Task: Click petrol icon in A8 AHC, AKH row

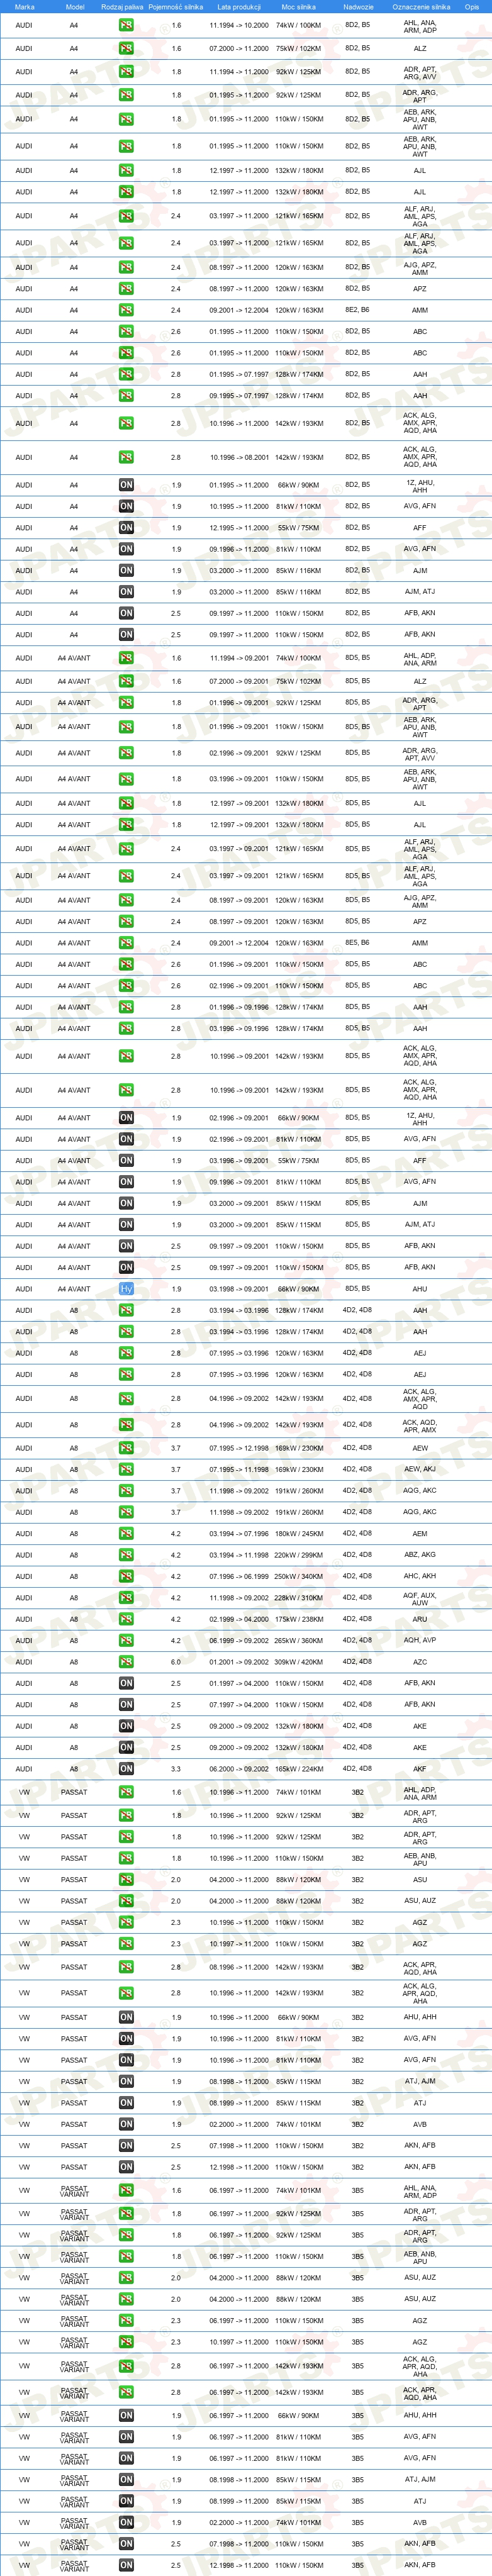Action: pos(126,1577)
